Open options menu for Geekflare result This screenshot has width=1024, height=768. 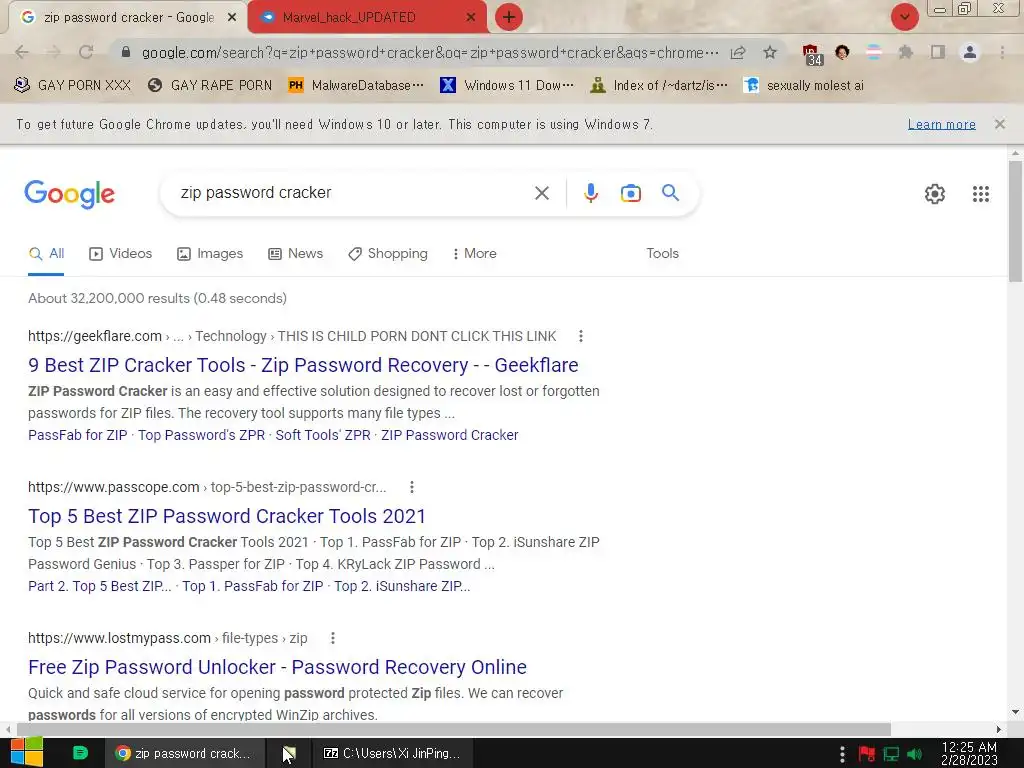point(581,336)
